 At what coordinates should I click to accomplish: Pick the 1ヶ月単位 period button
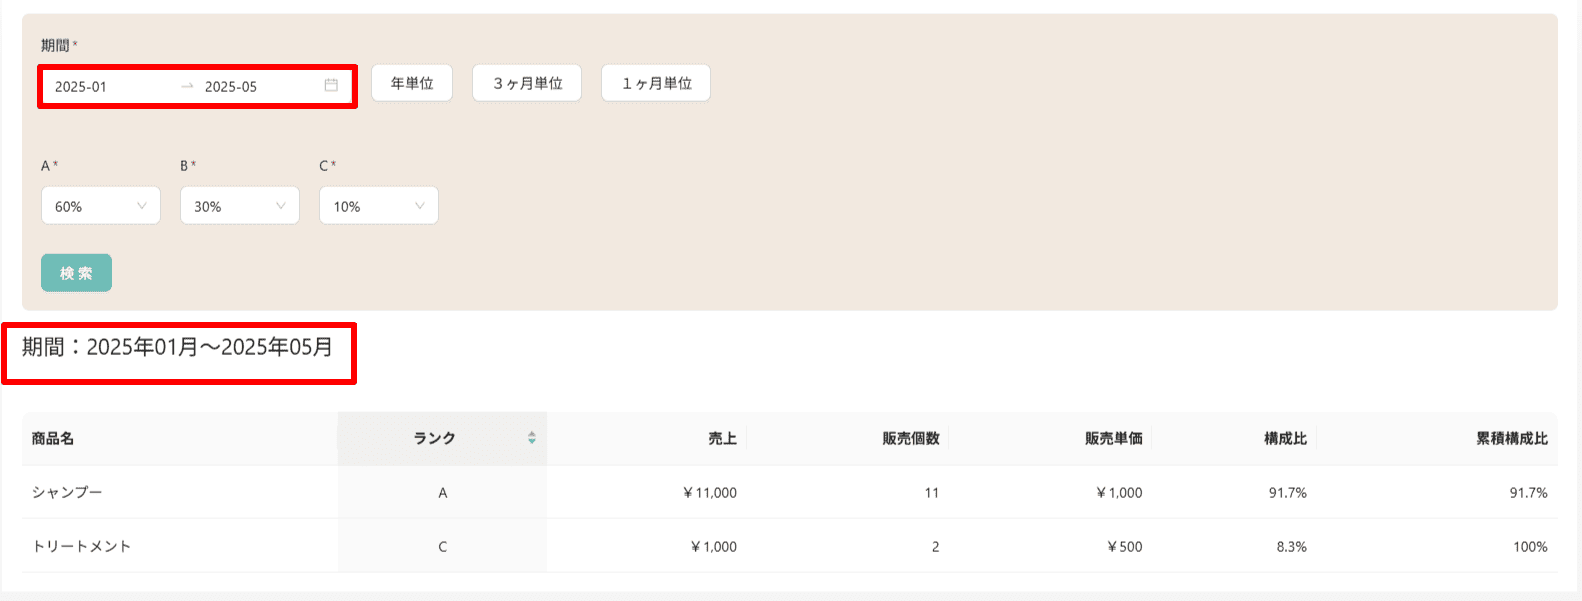[x=656, y=83]
